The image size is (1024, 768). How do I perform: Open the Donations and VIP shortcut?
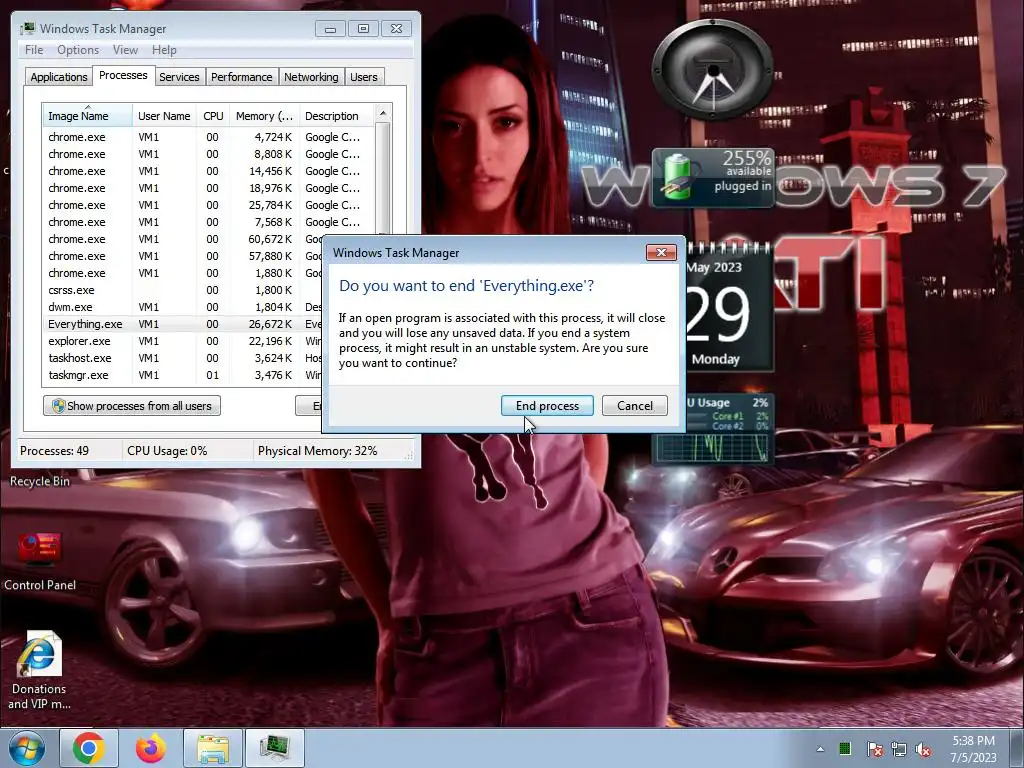(39, 671)
